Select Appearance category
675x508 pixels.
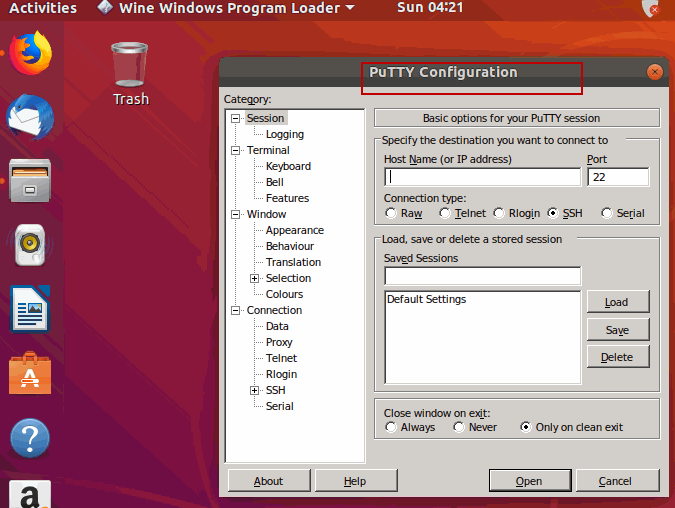click(x=294, y=230)
